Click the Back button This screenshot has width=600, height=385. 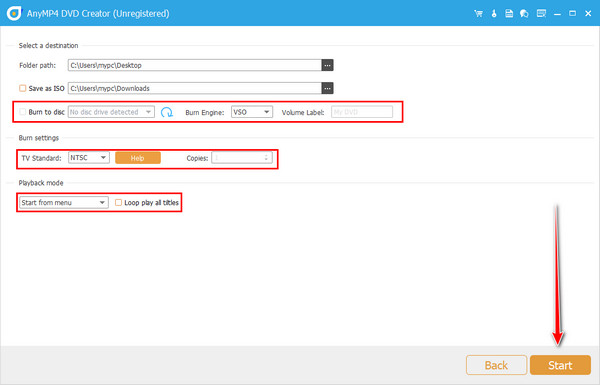coord(496,365)
